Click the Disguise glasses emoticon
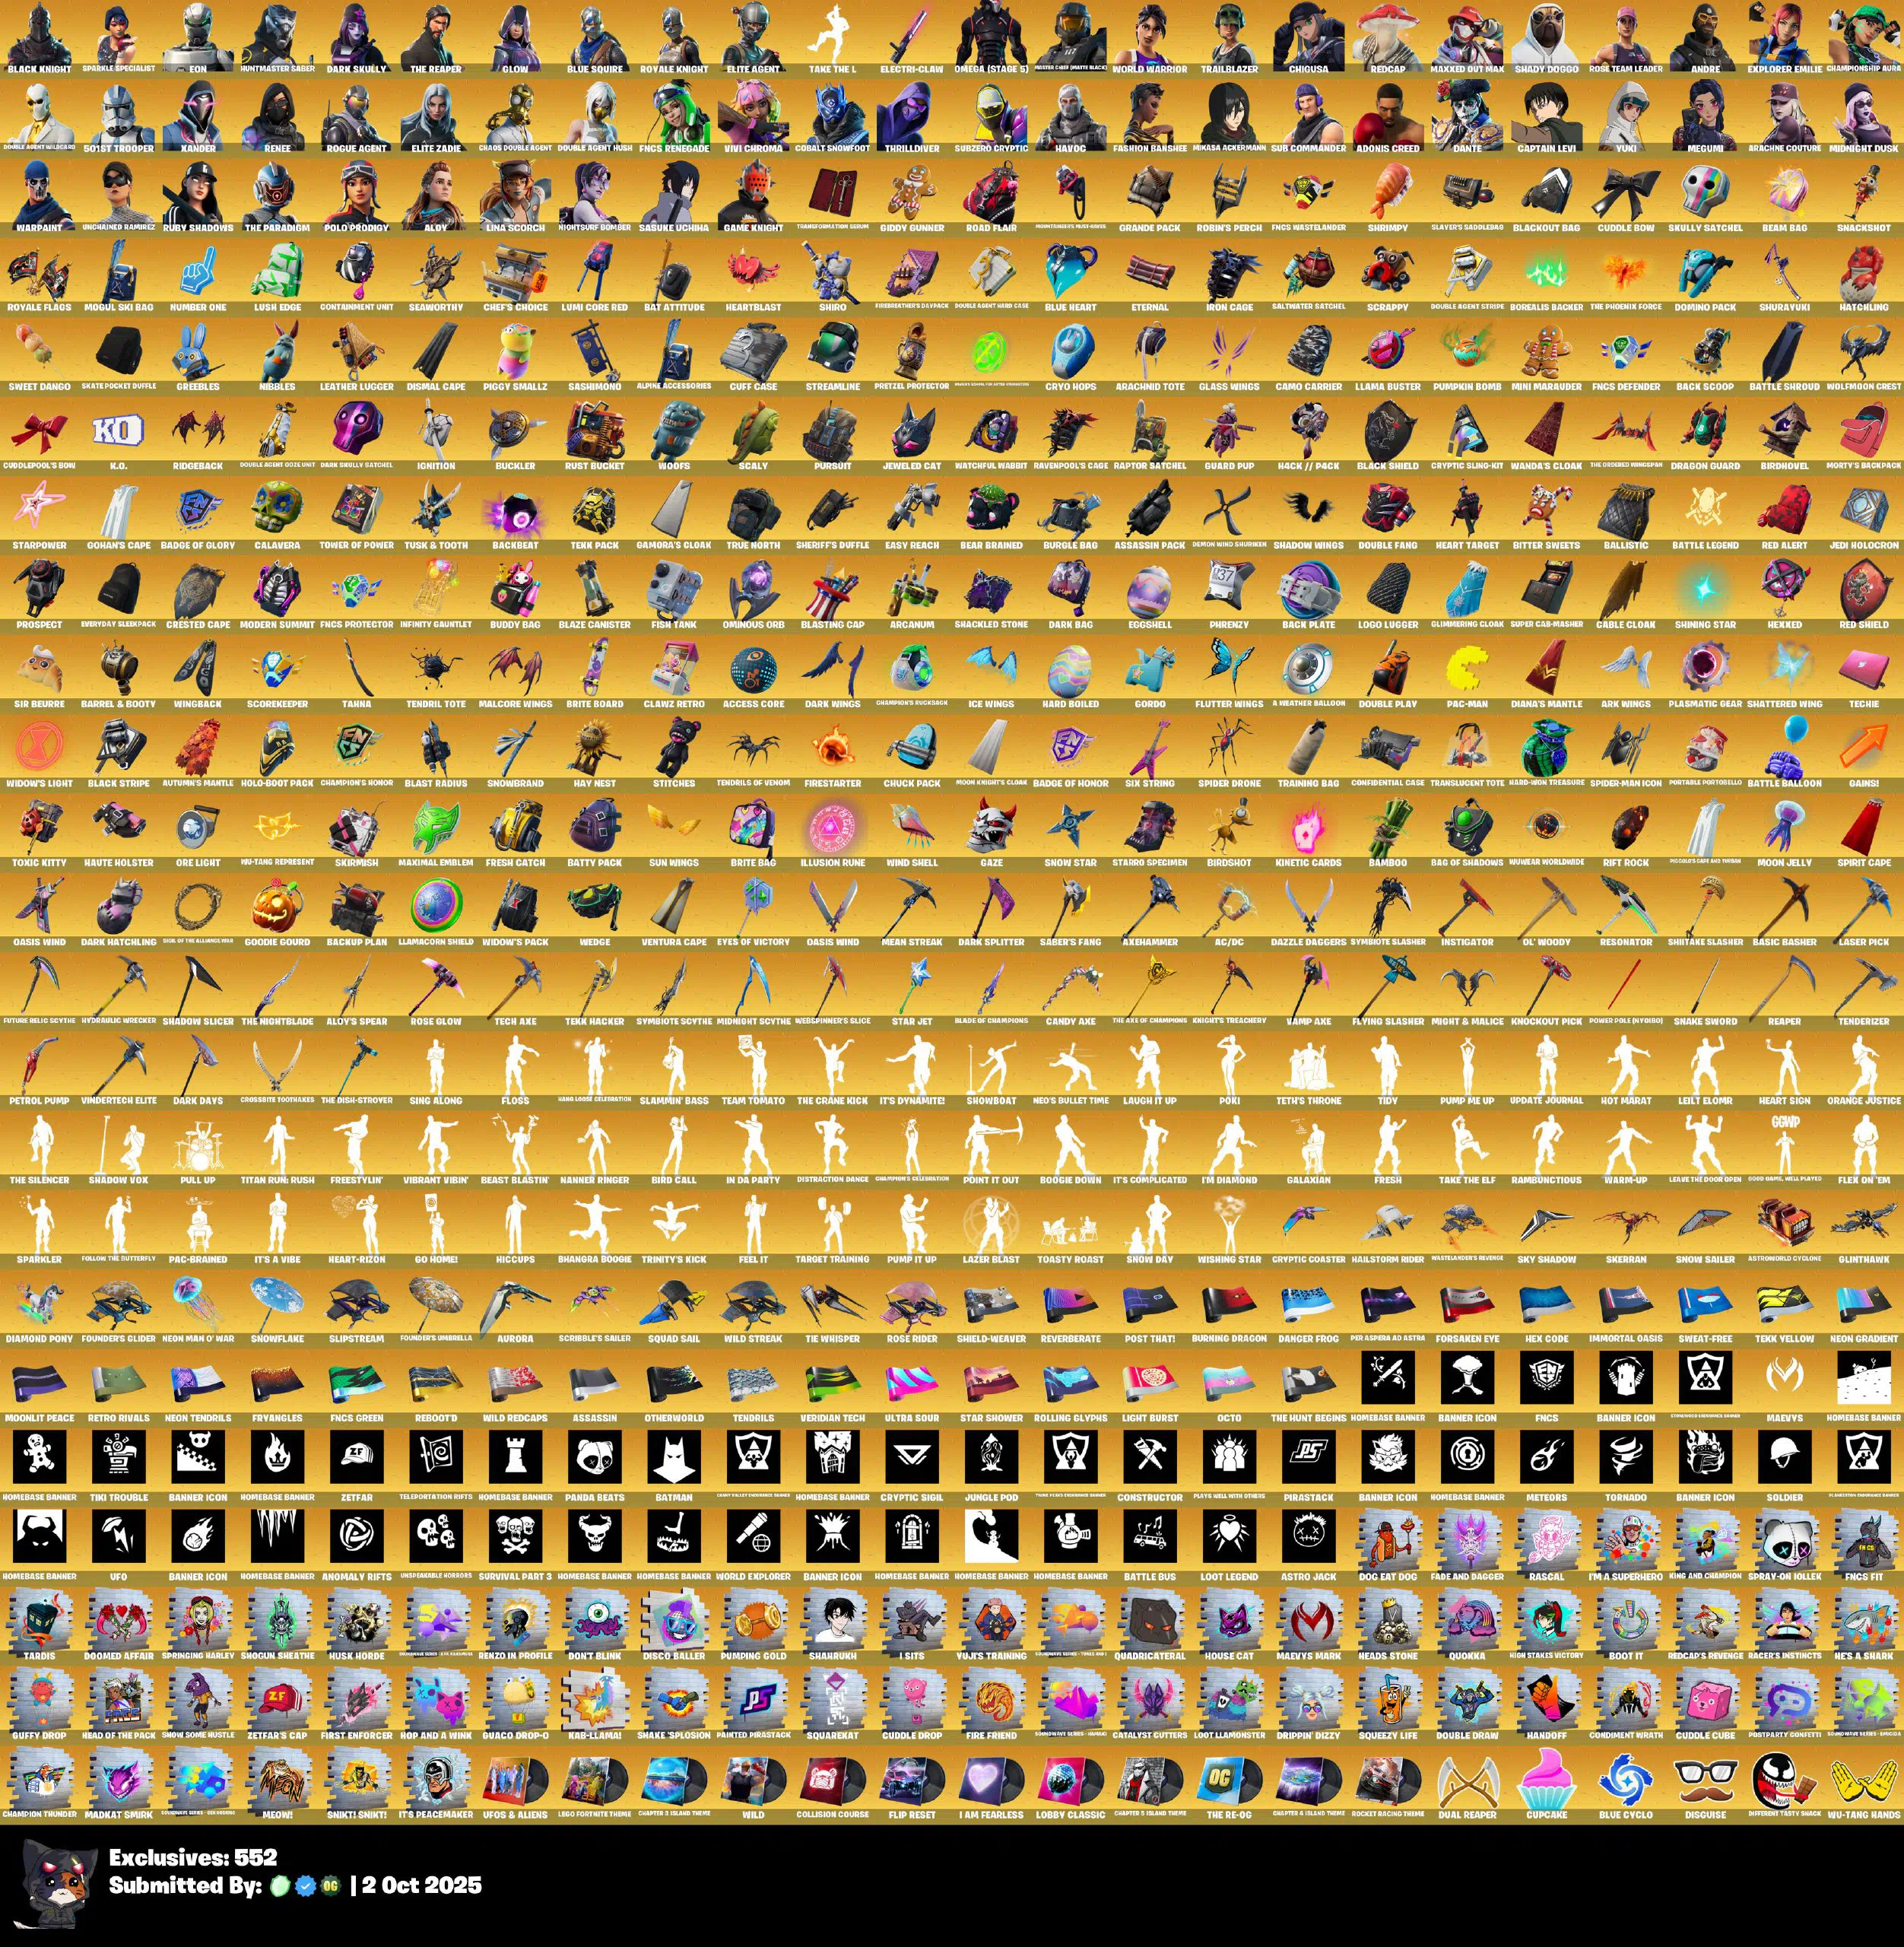Viewport: 1904px width, 1947px height. 1705,1780
